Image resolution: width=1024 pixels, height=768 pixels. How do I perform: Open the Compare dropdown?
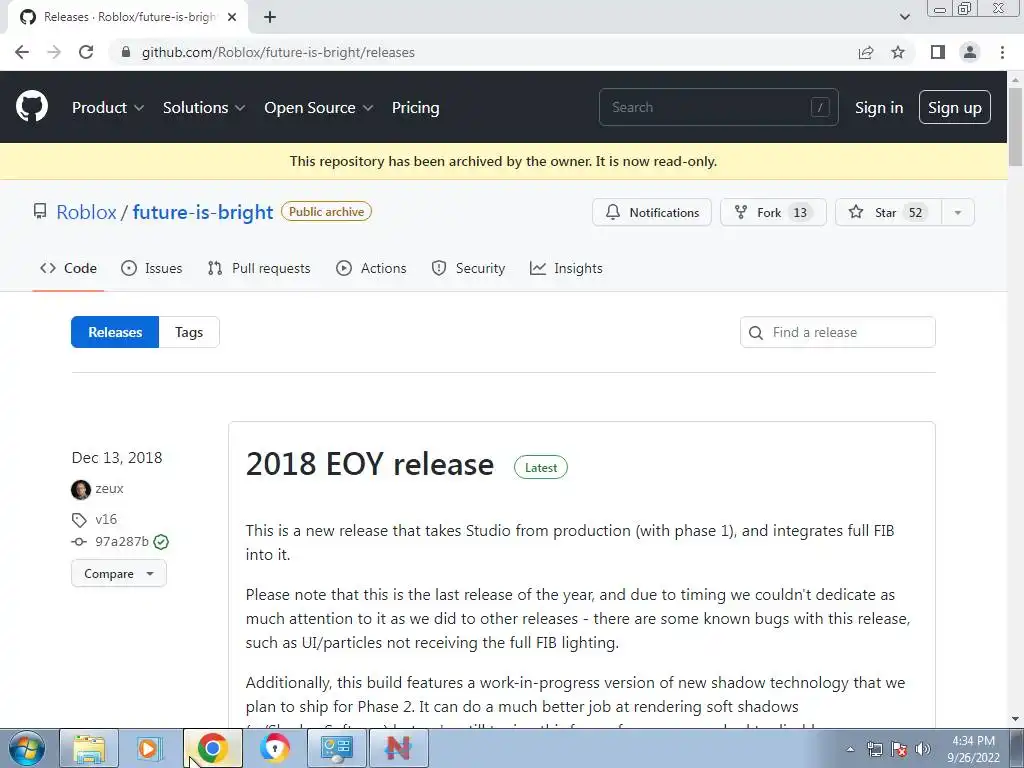pyautogui.click(x=119, y=573)
